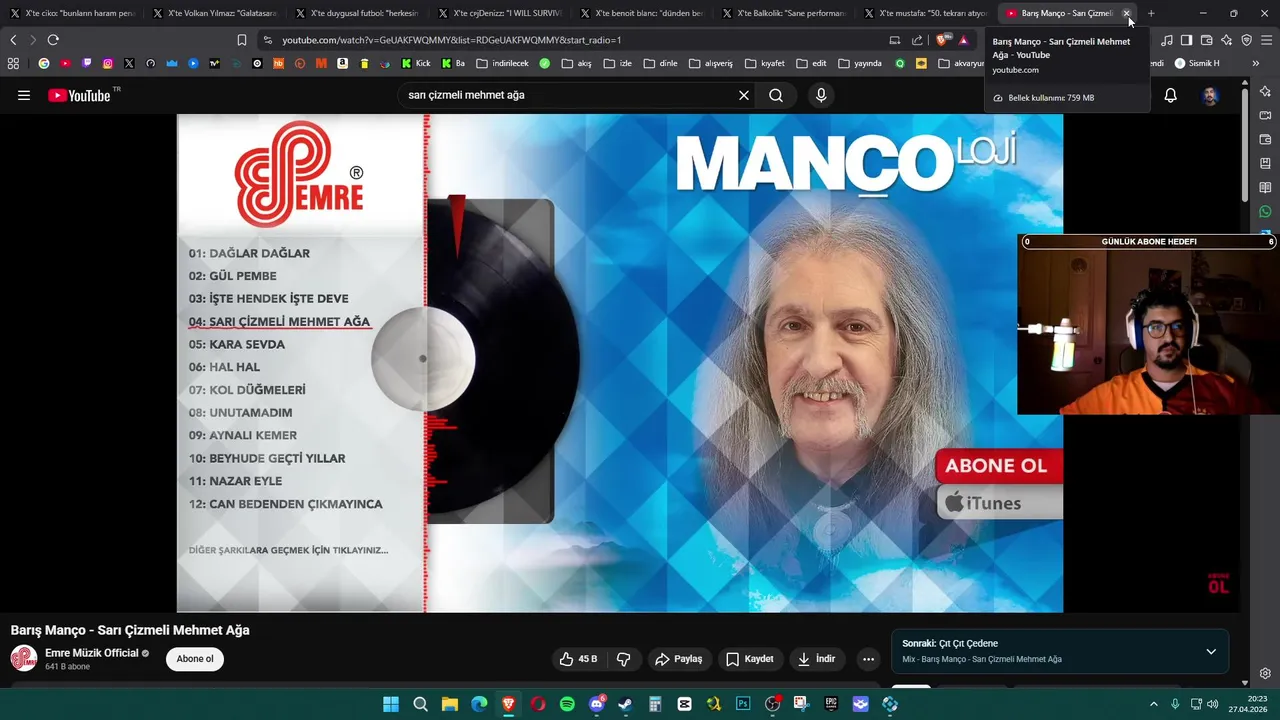Open the Google bookmark icon

pyautogui.click(x=44, y=63)
